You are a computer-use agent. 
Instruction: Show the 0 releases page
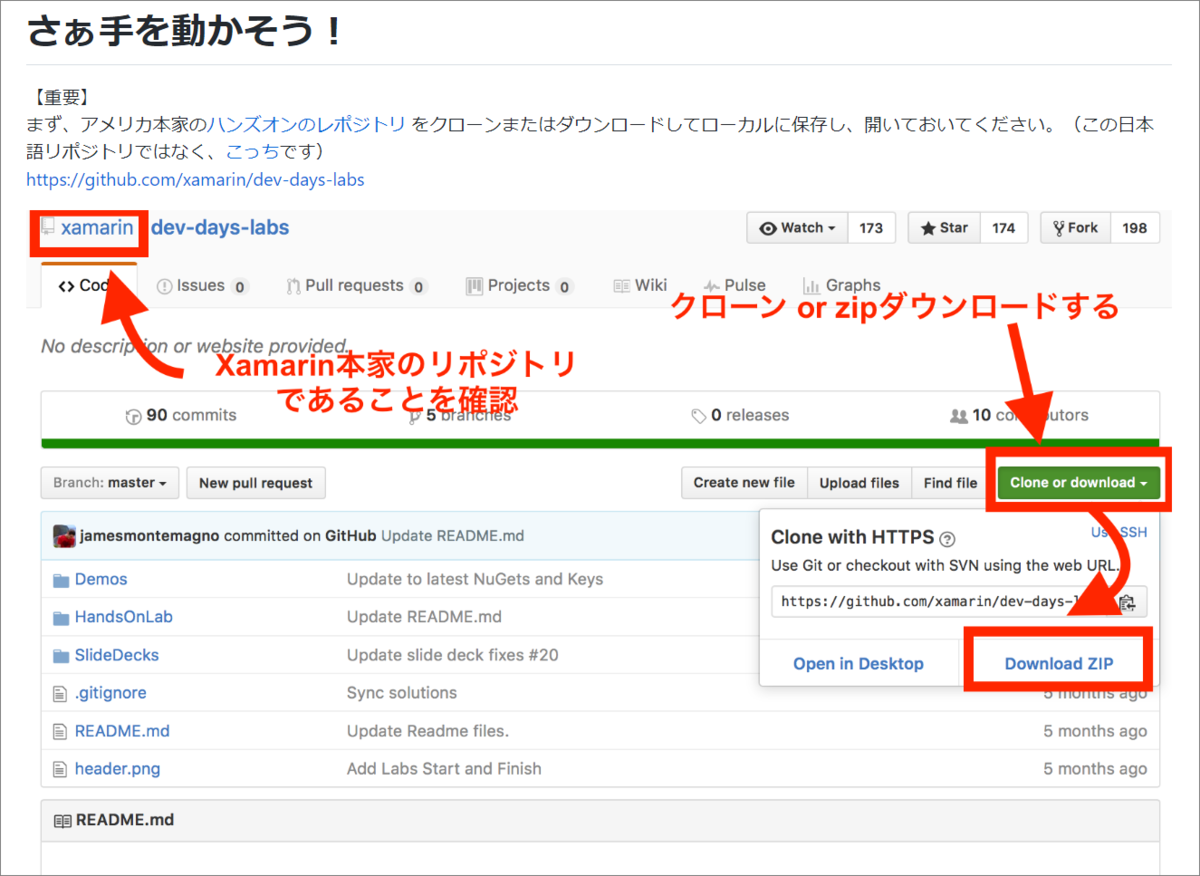coord(740,415)
